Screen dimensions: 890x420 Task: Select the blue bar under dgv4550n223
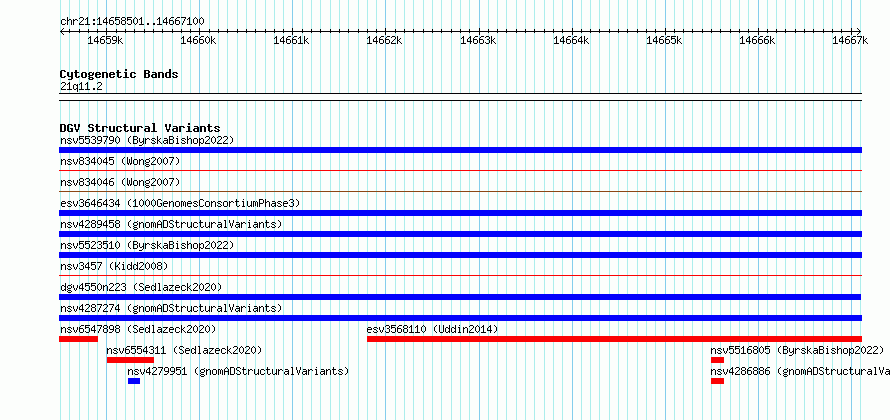coord(460,297)
